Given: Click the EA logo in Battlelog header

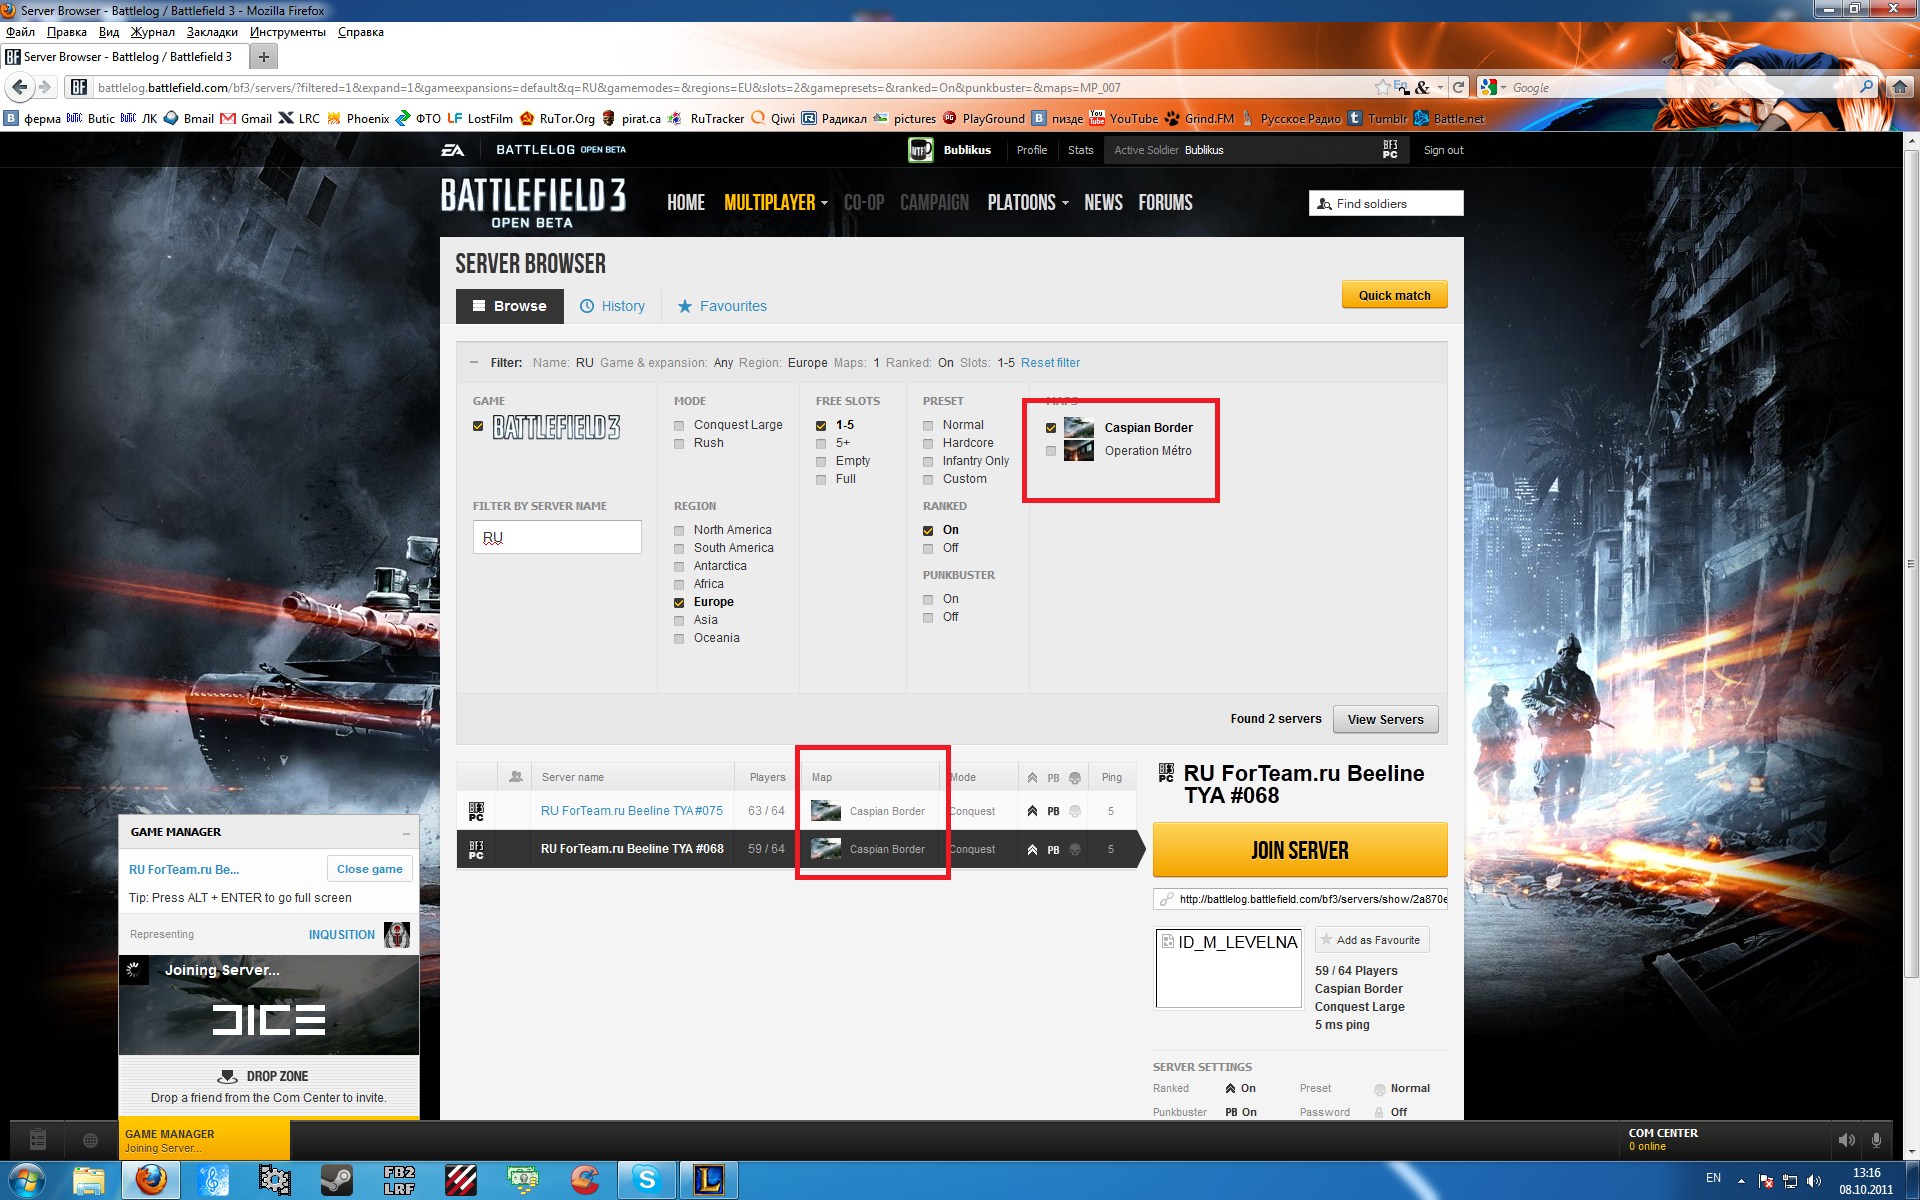Looking at the screenshot, I should click(x=452, y=150).
